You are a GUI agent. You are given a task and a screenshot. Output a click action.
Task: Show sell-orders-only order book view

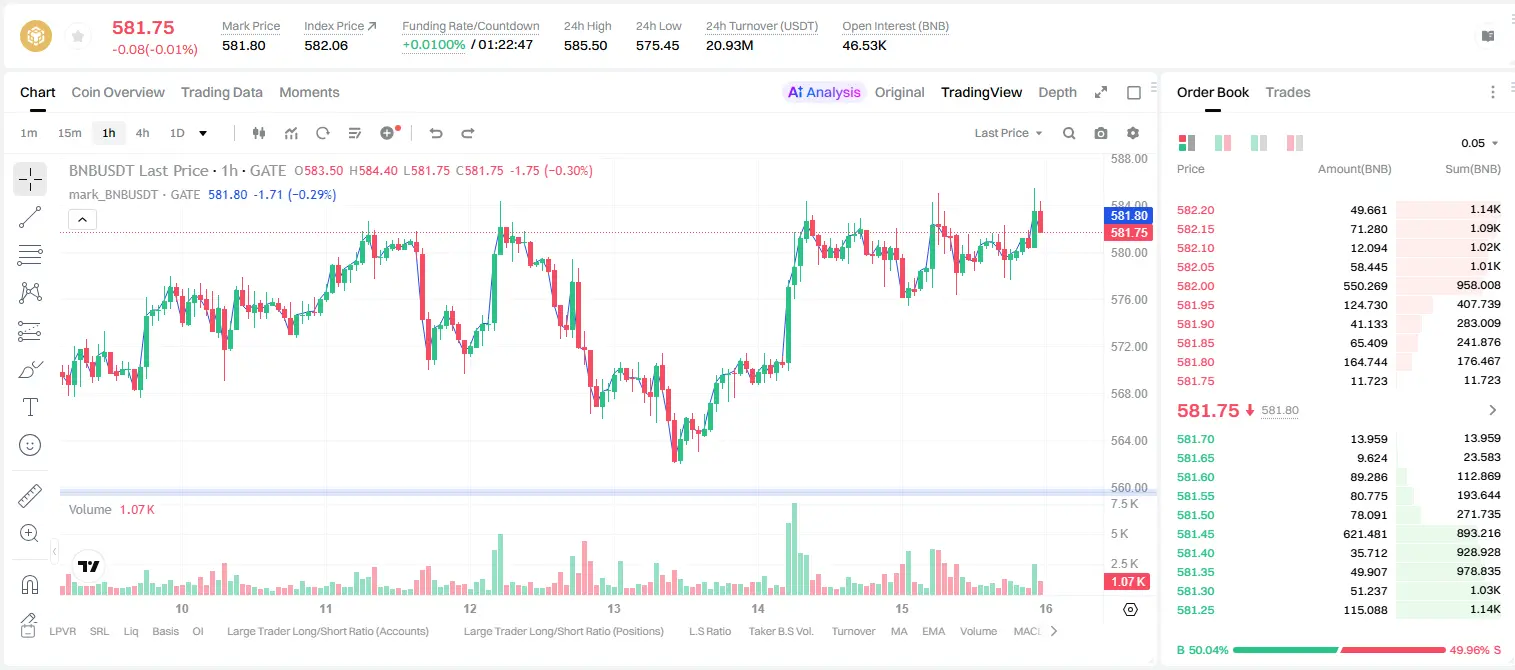(1294, 143)
